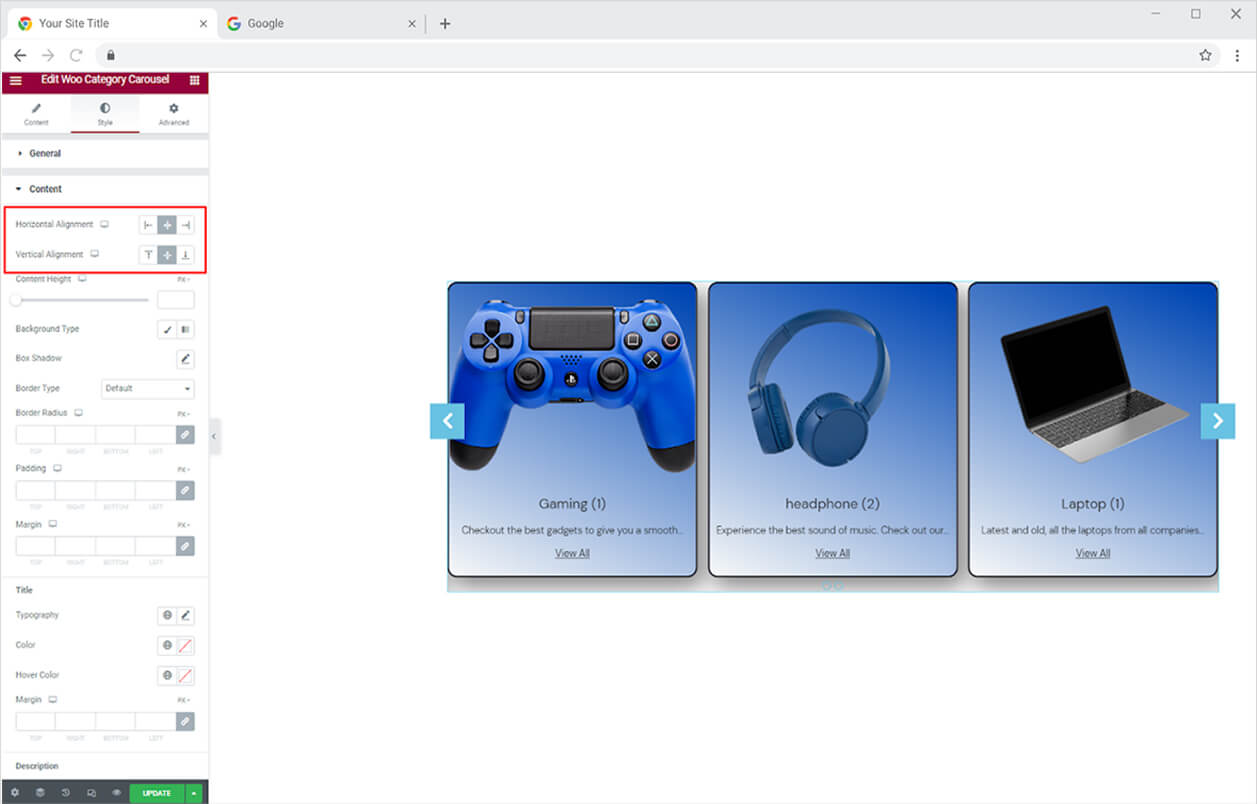
Task: Open the Border Type dropdown
Action: pos(148,388)
